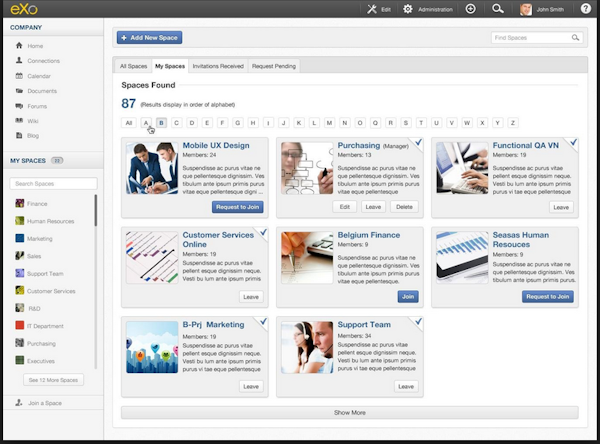Open the Mobile UX Design title link
This screenshot has height=444, width=600.
[x=216, y=145]
